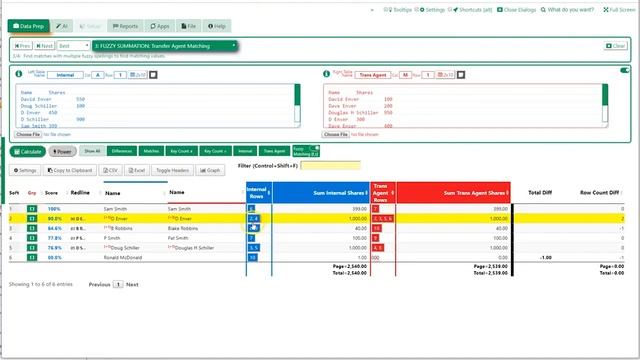
Task: Toggle the switch at the right table panel corner
Action: [624, 70]
